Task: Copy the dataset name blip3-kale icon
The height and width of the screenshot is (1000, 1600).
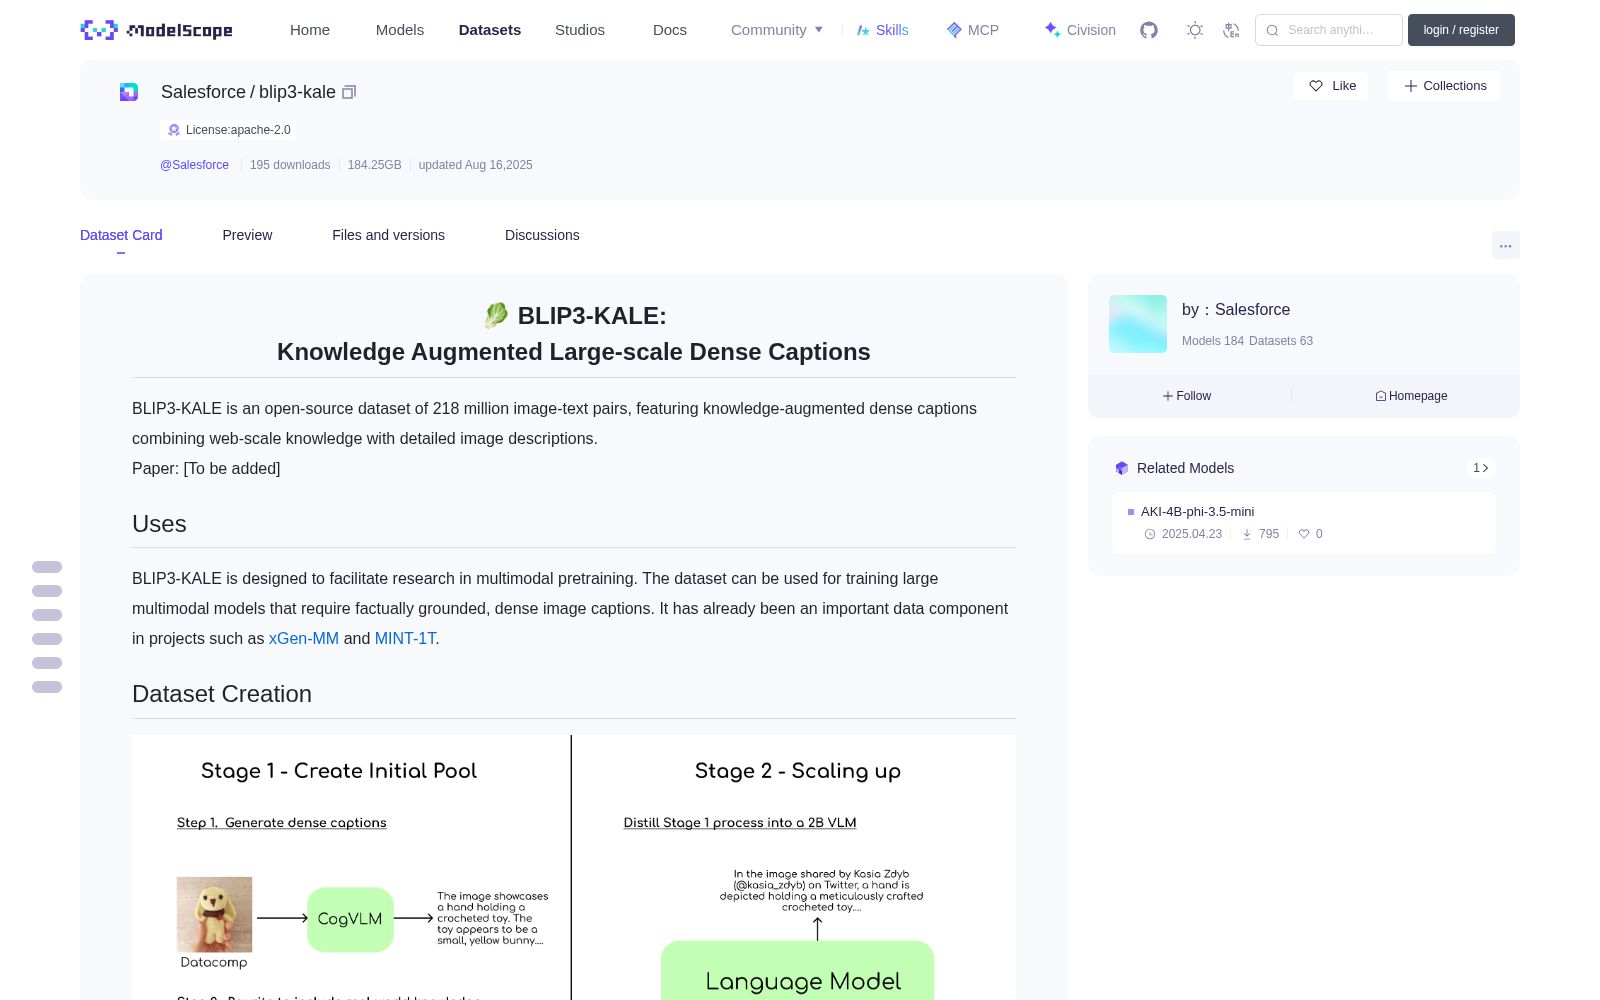Action: tap(349, 92)
